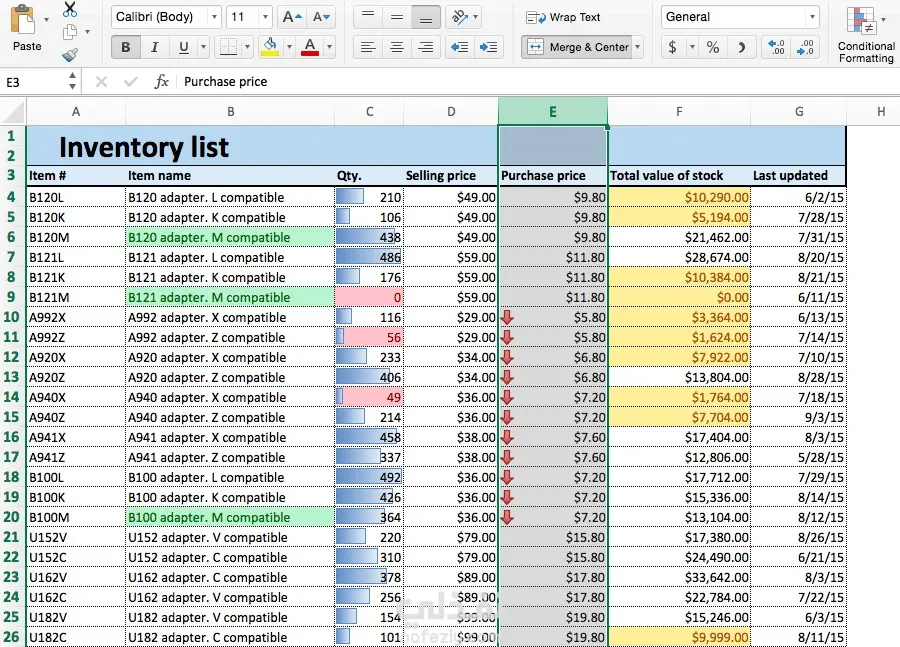Image resolution: width=900 pixels, height=647 pixels.
Task: Open the General number format dropdown
Action: tap(812, 17)
